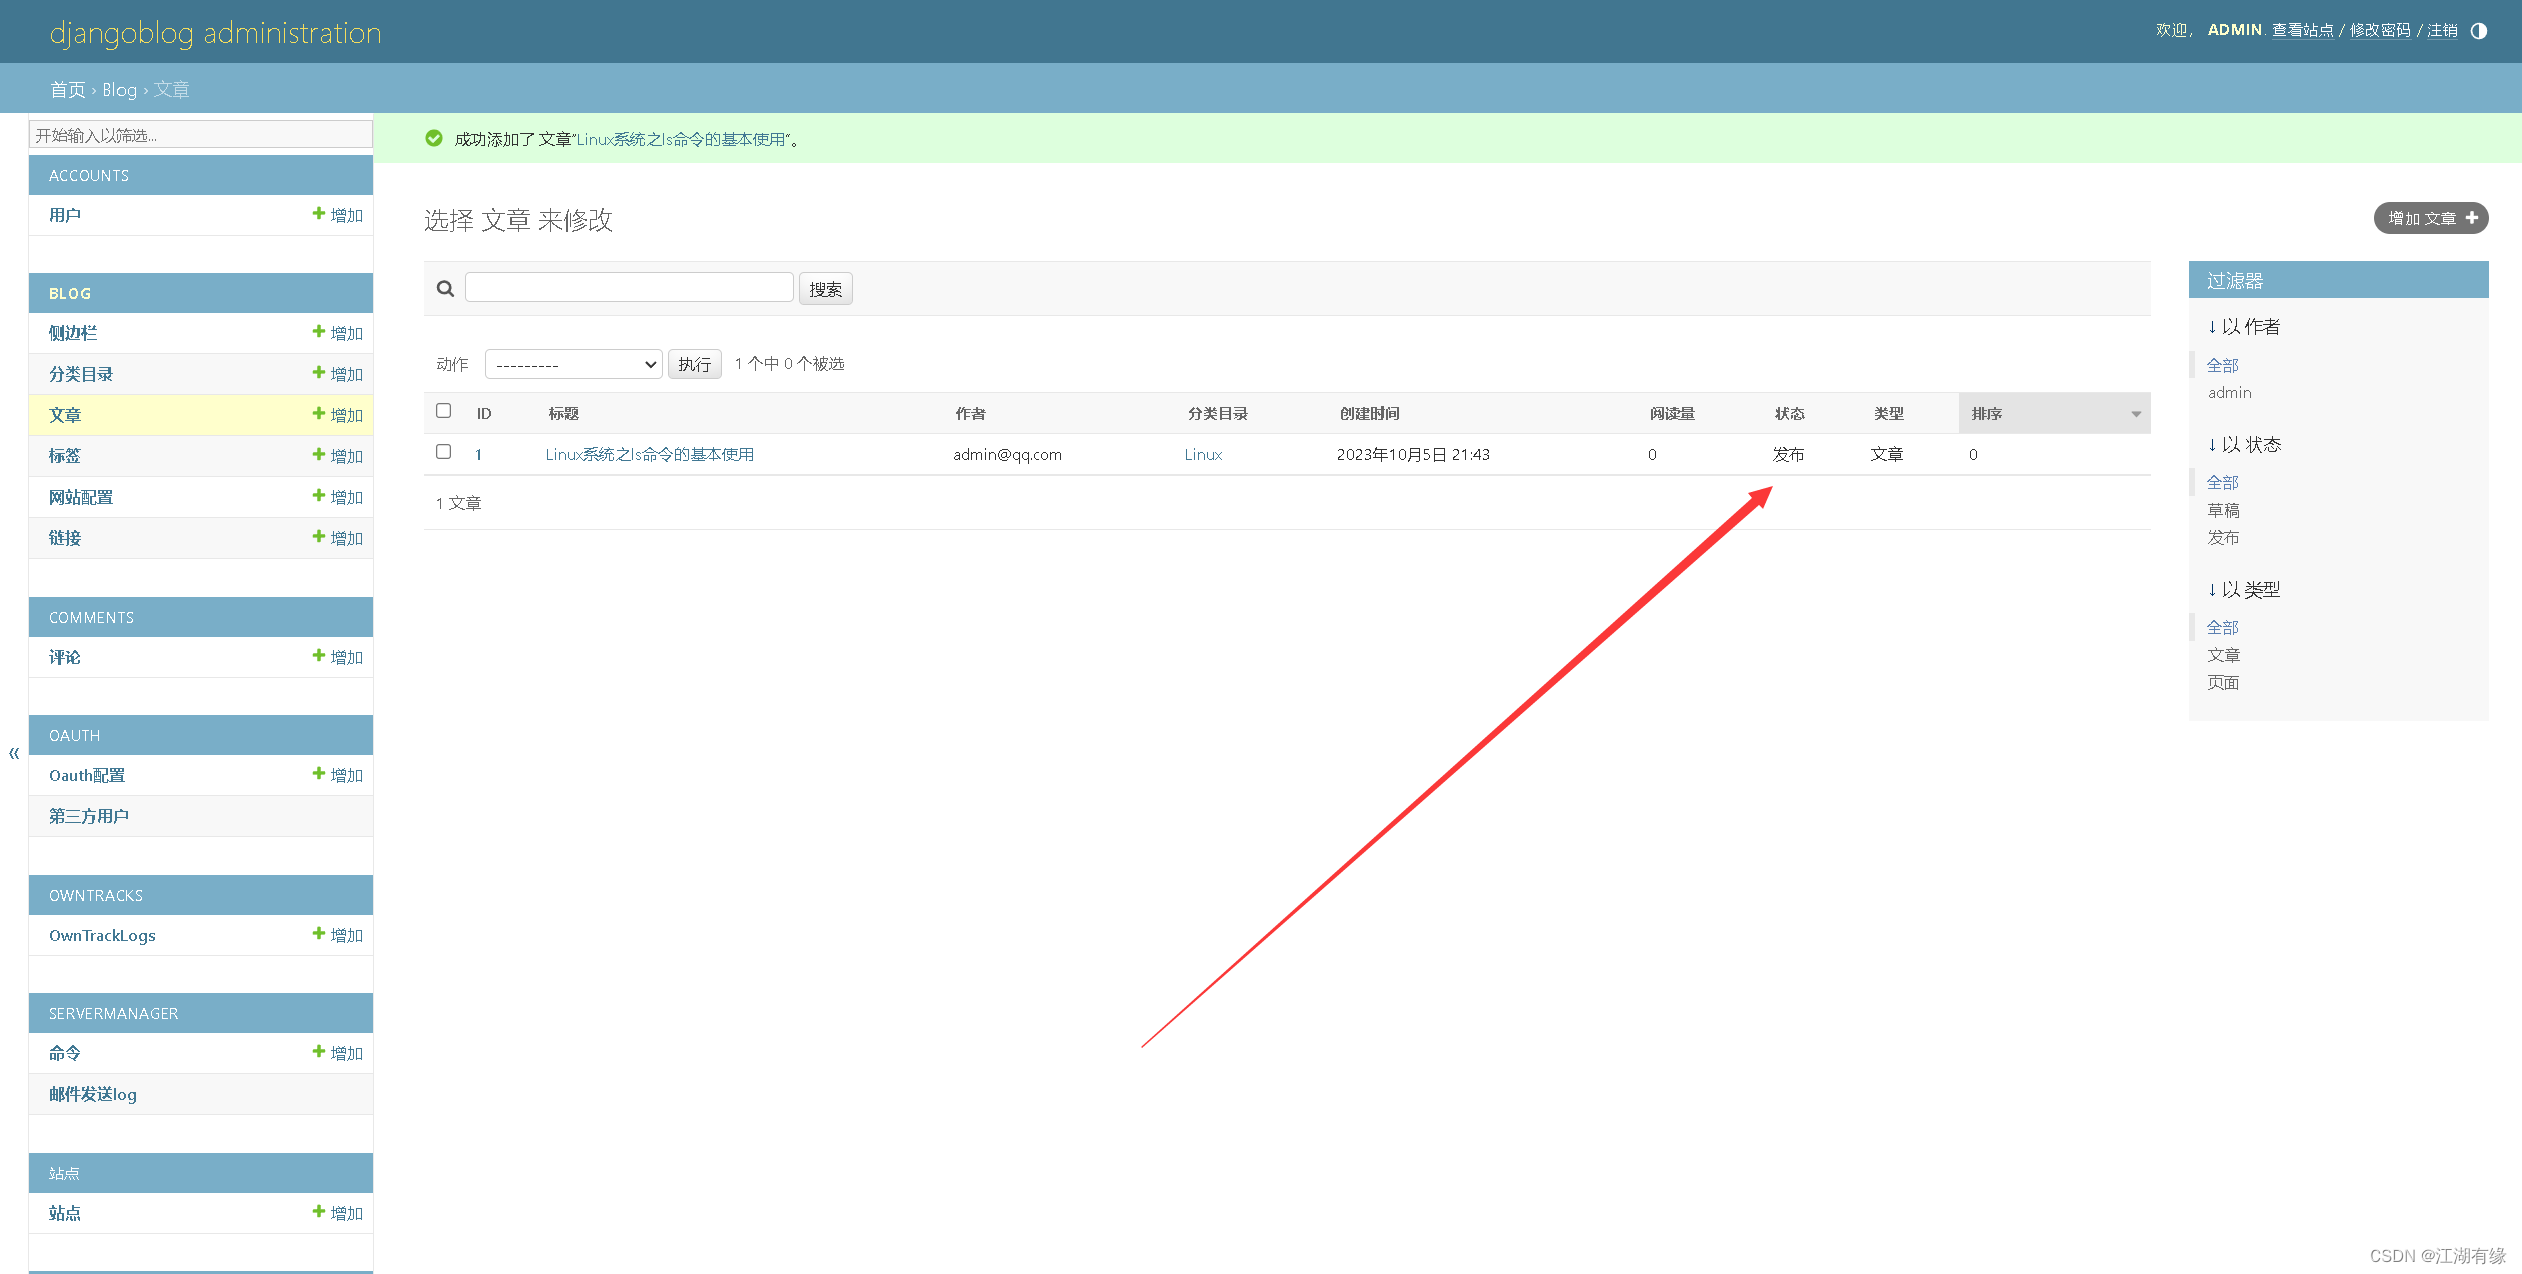
Task: Select 全部 under 以 状态 filter
Action: pyautogui.click(x=2223, y=483)
